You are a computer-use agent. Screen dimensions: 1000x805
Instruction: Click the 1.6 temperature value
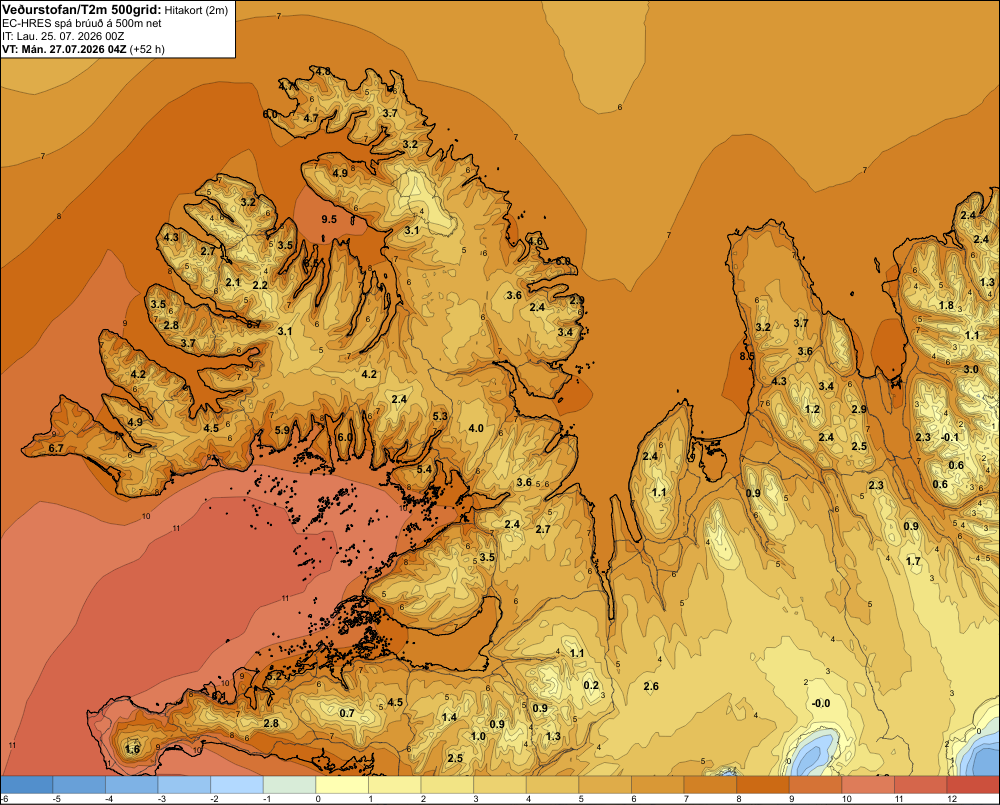132,749
